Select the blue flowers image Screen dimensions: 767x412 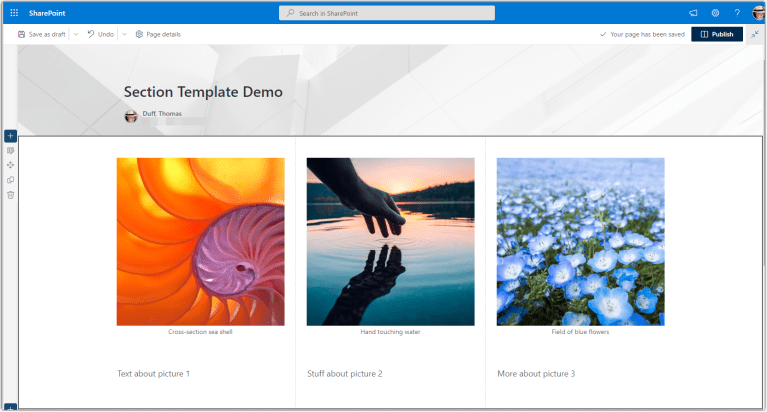[581, 242]
